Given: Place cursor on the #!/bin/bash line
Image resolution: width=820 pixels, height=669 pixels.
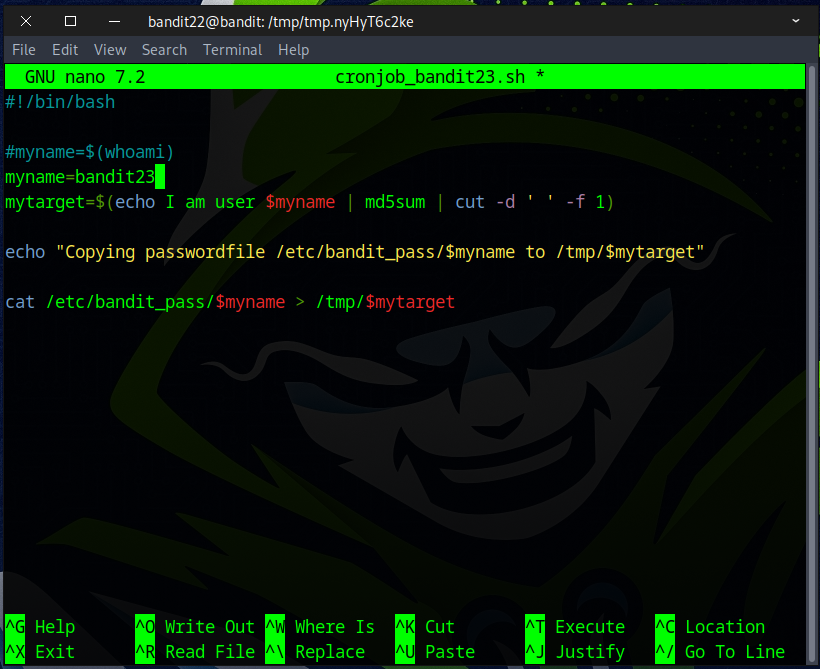Looking at the screenshot, I should (x=60, y=102).
